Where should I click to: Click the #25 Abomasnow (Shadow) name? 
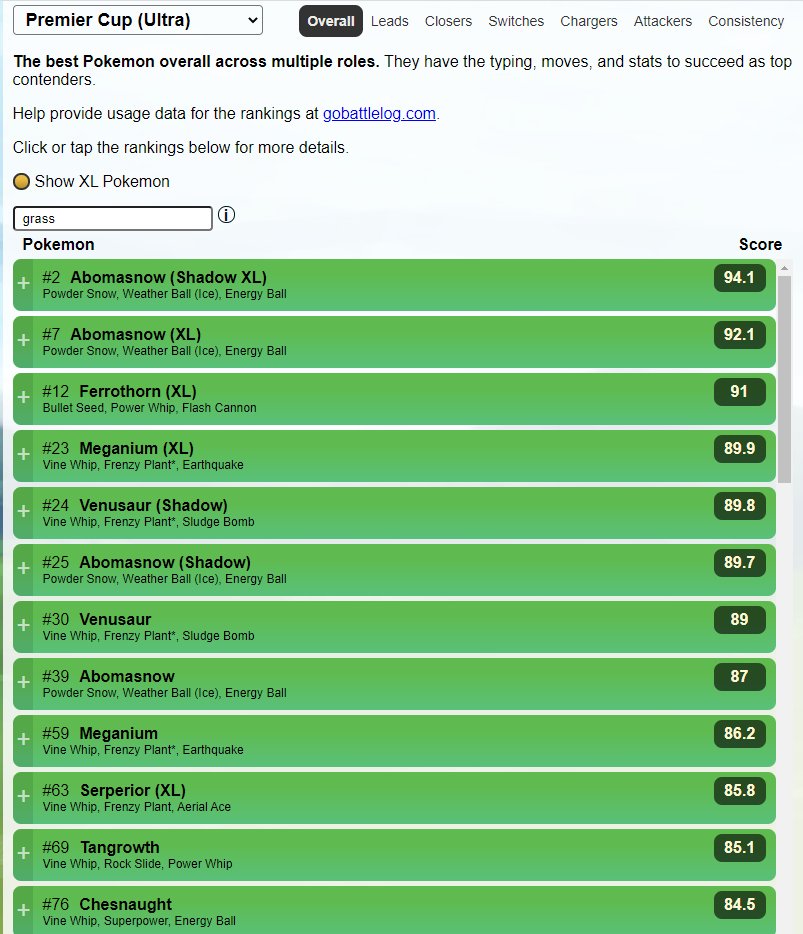[x=165, y=563]
